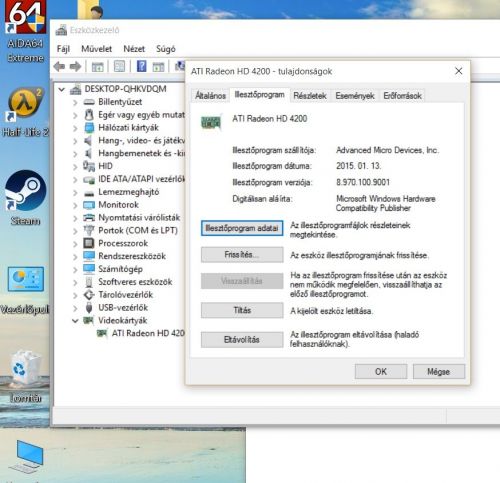500x483 pixels.
Task: Open the Súgó menu
Action: [x=166, y=49]
